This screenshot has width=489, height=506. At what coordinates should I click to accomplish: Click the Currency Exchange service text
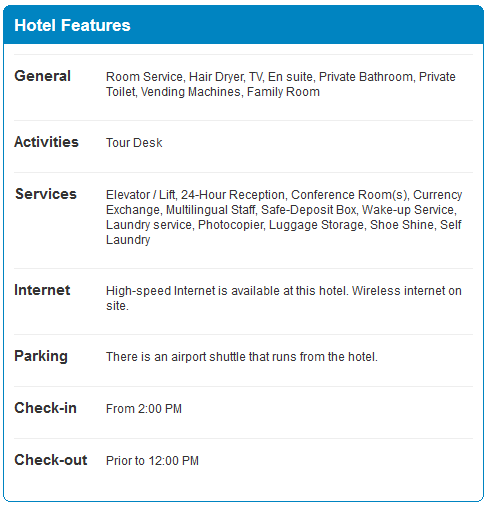[x=284, y=202]
